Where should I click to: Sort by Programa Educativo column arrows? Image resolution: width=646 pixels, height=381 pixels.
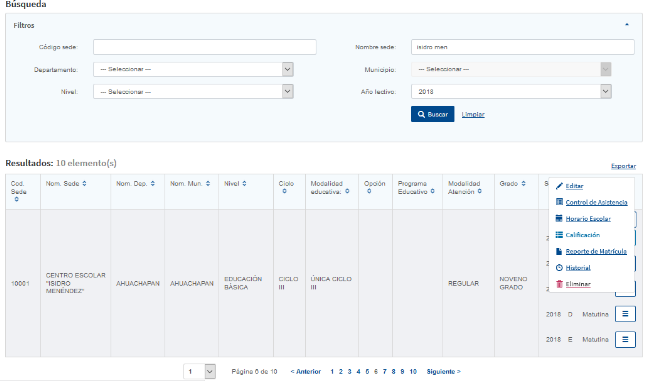click(x=433, y=192)
